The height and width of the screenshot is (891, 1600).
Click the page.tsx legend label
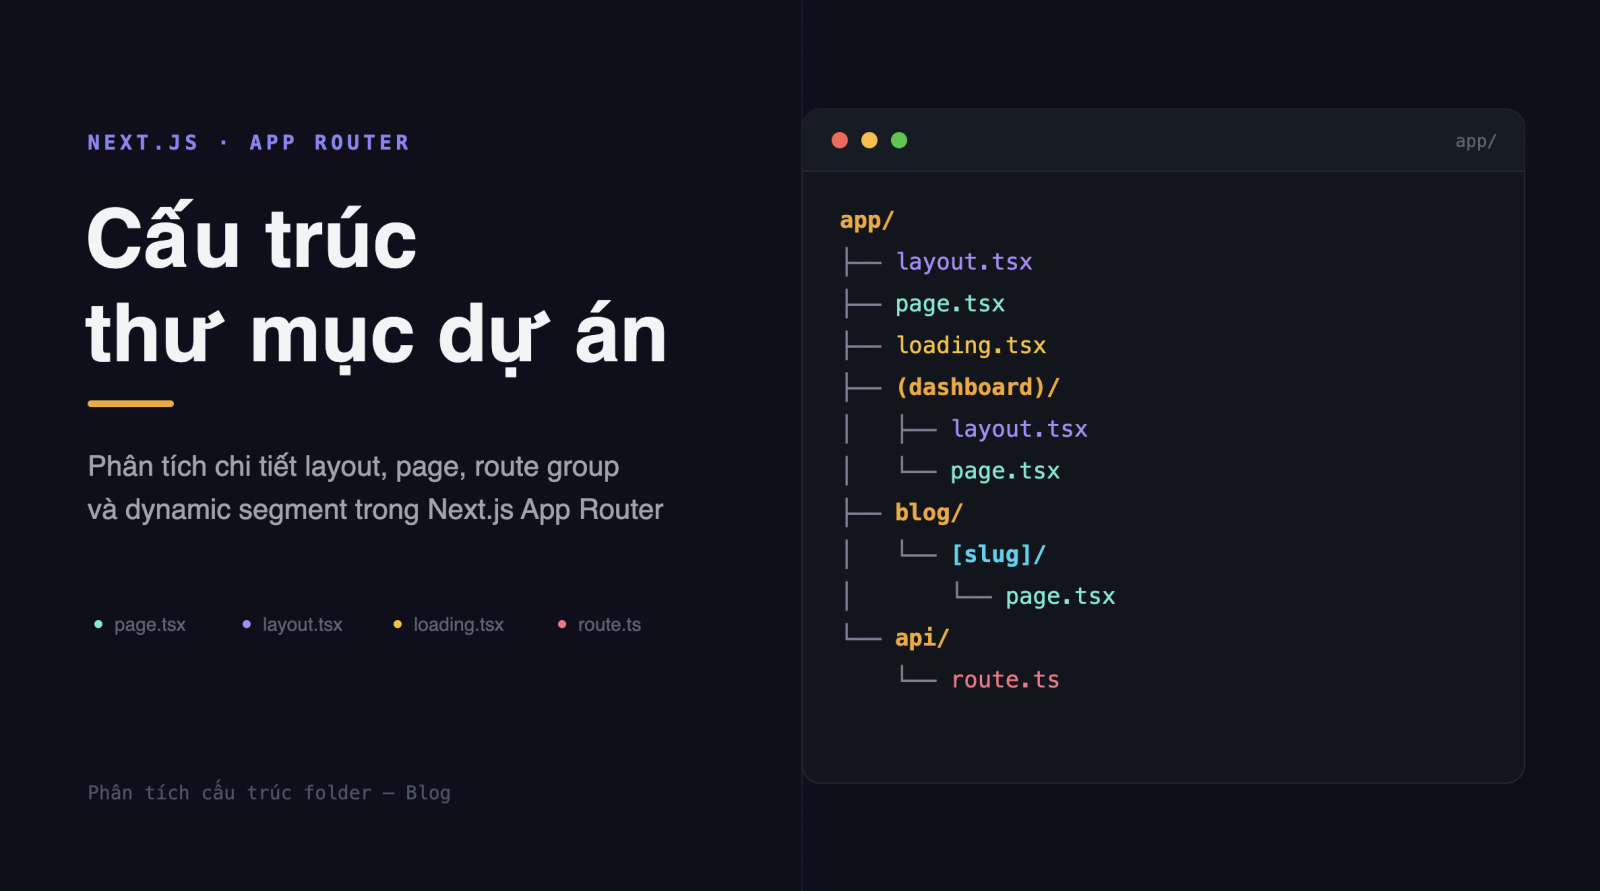[150, 625]
